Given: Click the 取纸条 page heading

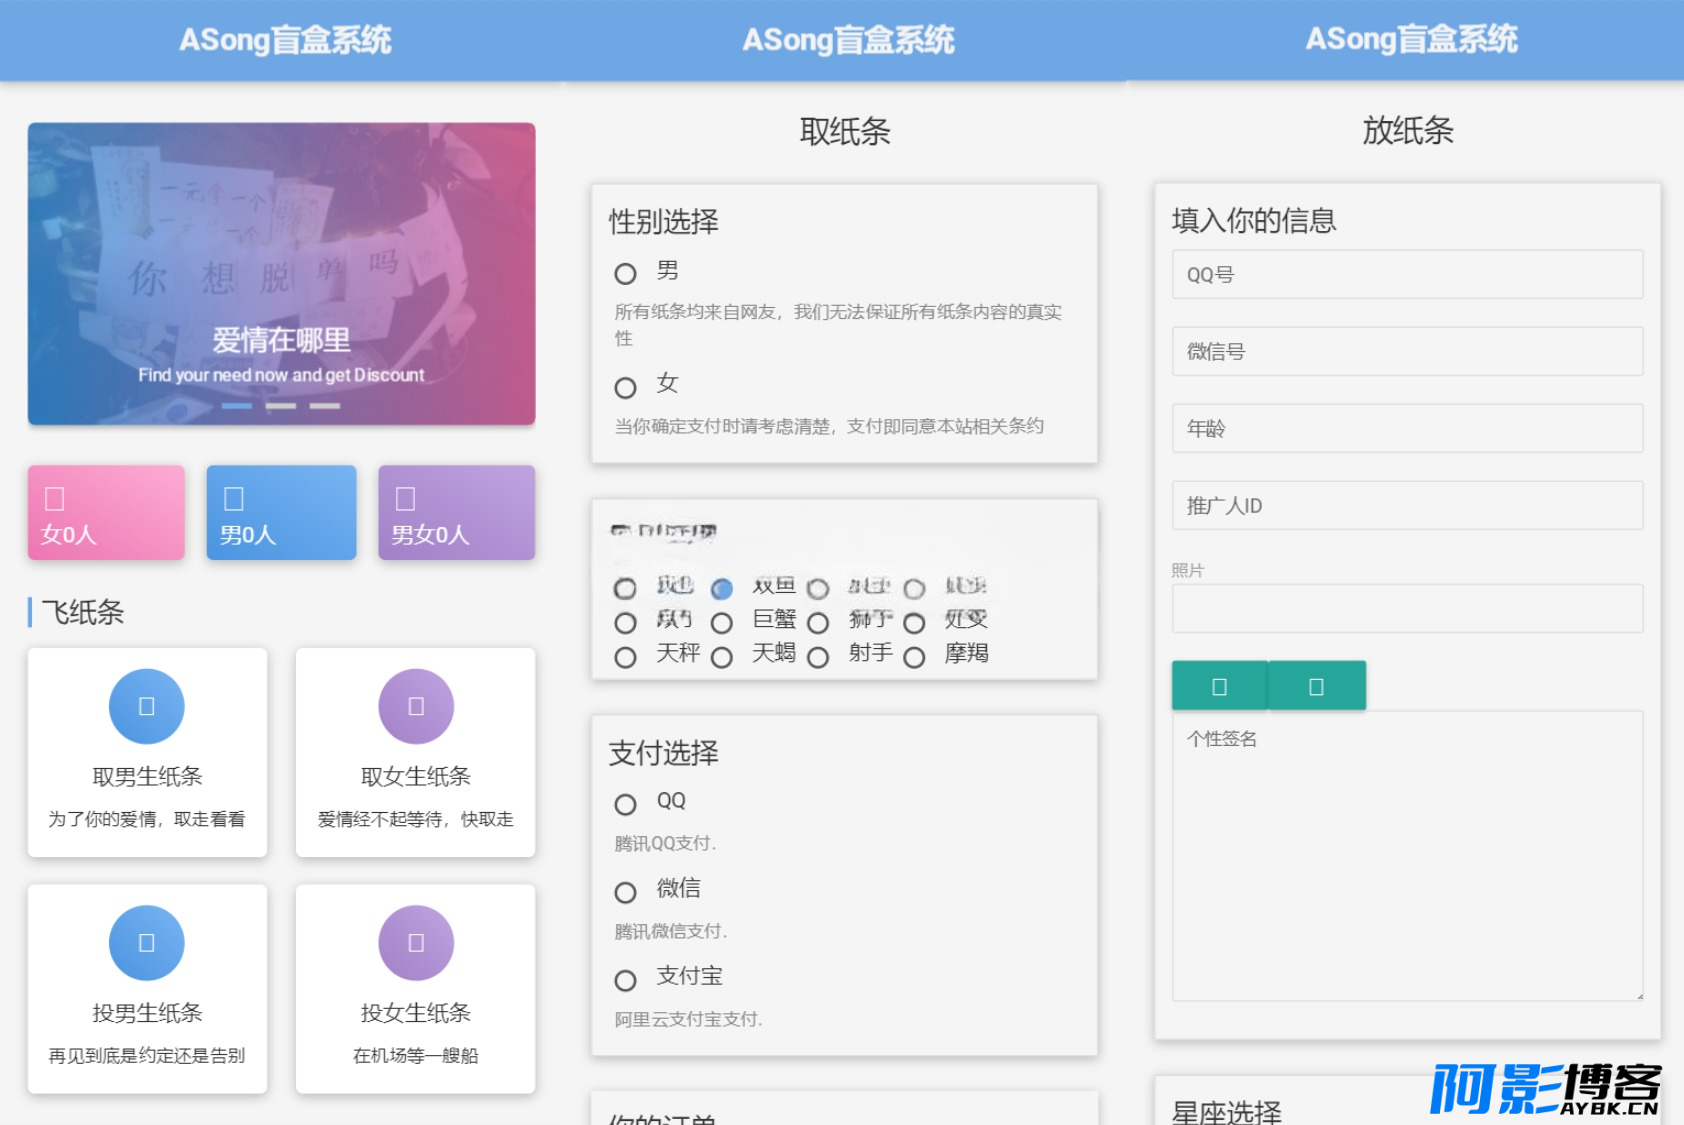Looking at the screenshot, I should [845, 131].
